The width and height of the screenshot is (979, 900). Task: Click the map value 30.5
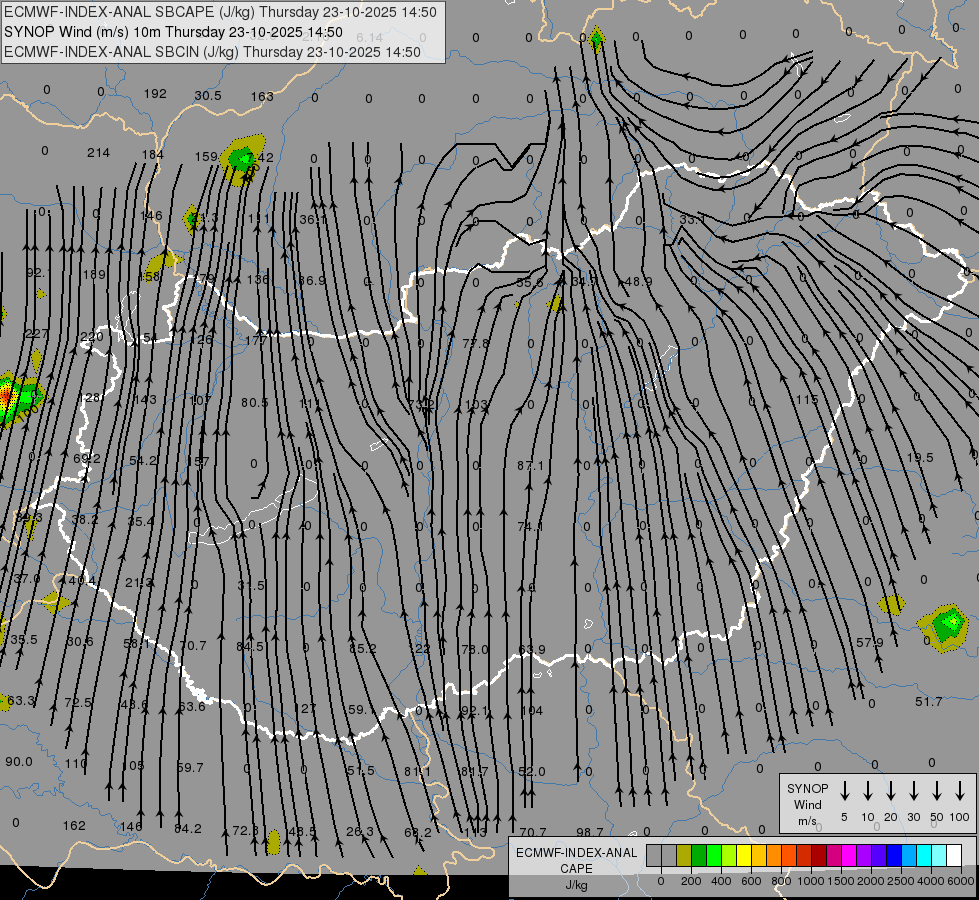pos(208,96)
